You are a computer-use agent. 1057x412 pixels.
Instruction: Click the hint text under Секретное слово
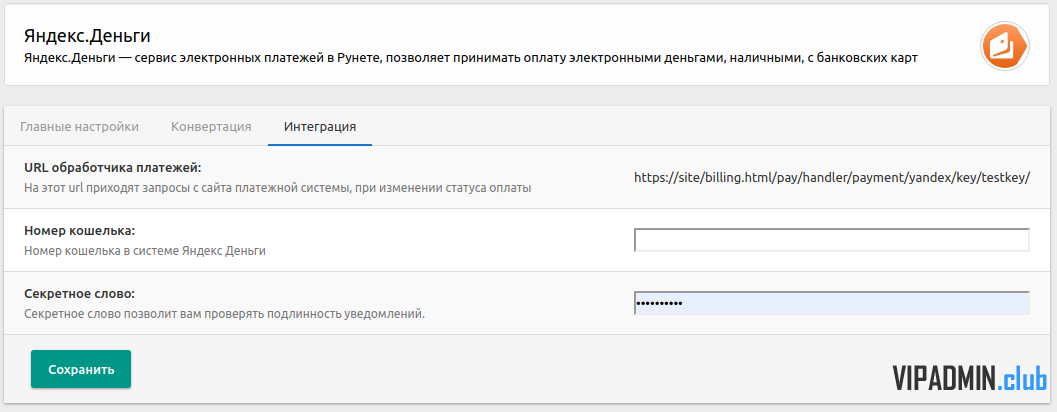point(224,314)
